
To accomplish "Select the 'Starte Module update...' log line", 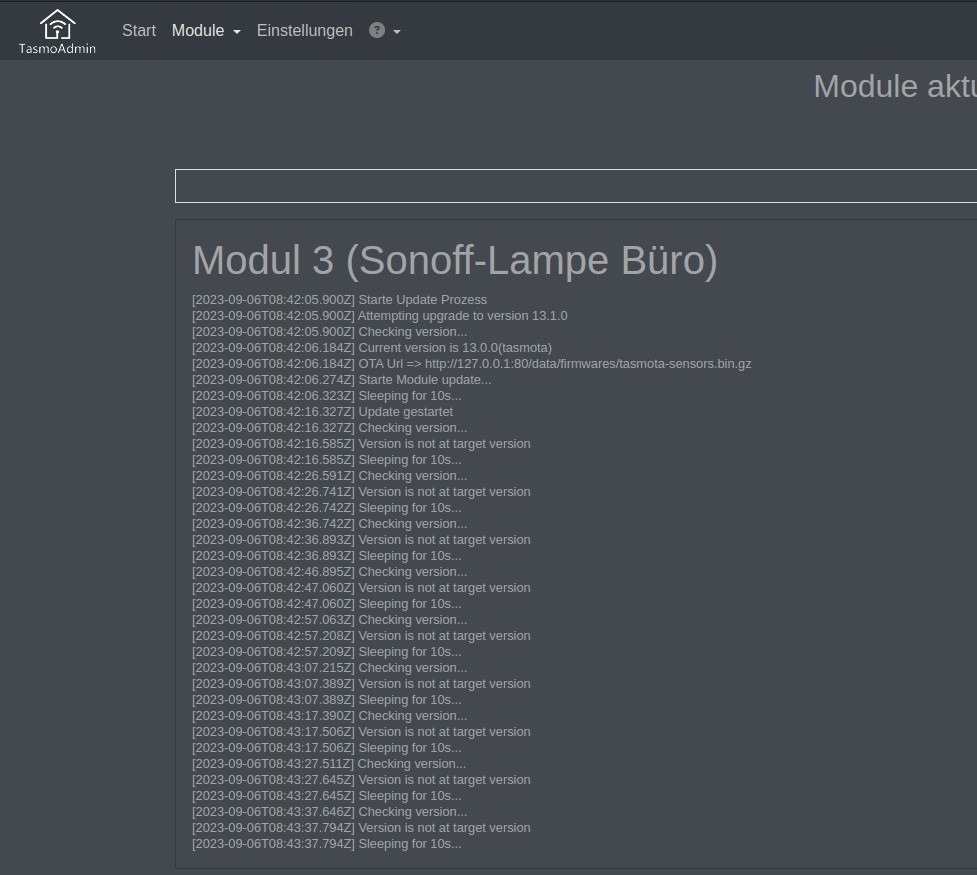I will point(341,380).
